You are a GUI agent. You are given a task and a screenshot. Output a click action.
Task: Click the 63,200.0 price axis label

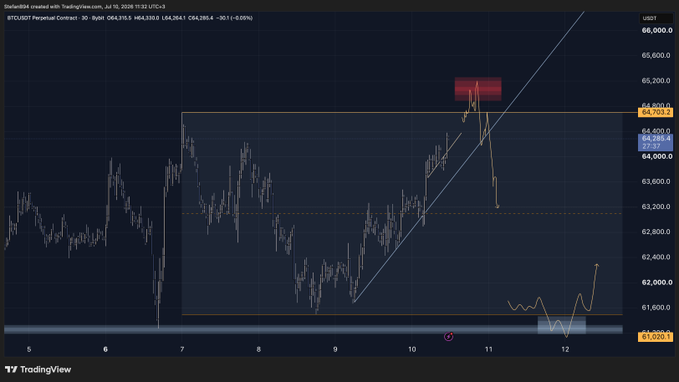click(x=657, y=207)
